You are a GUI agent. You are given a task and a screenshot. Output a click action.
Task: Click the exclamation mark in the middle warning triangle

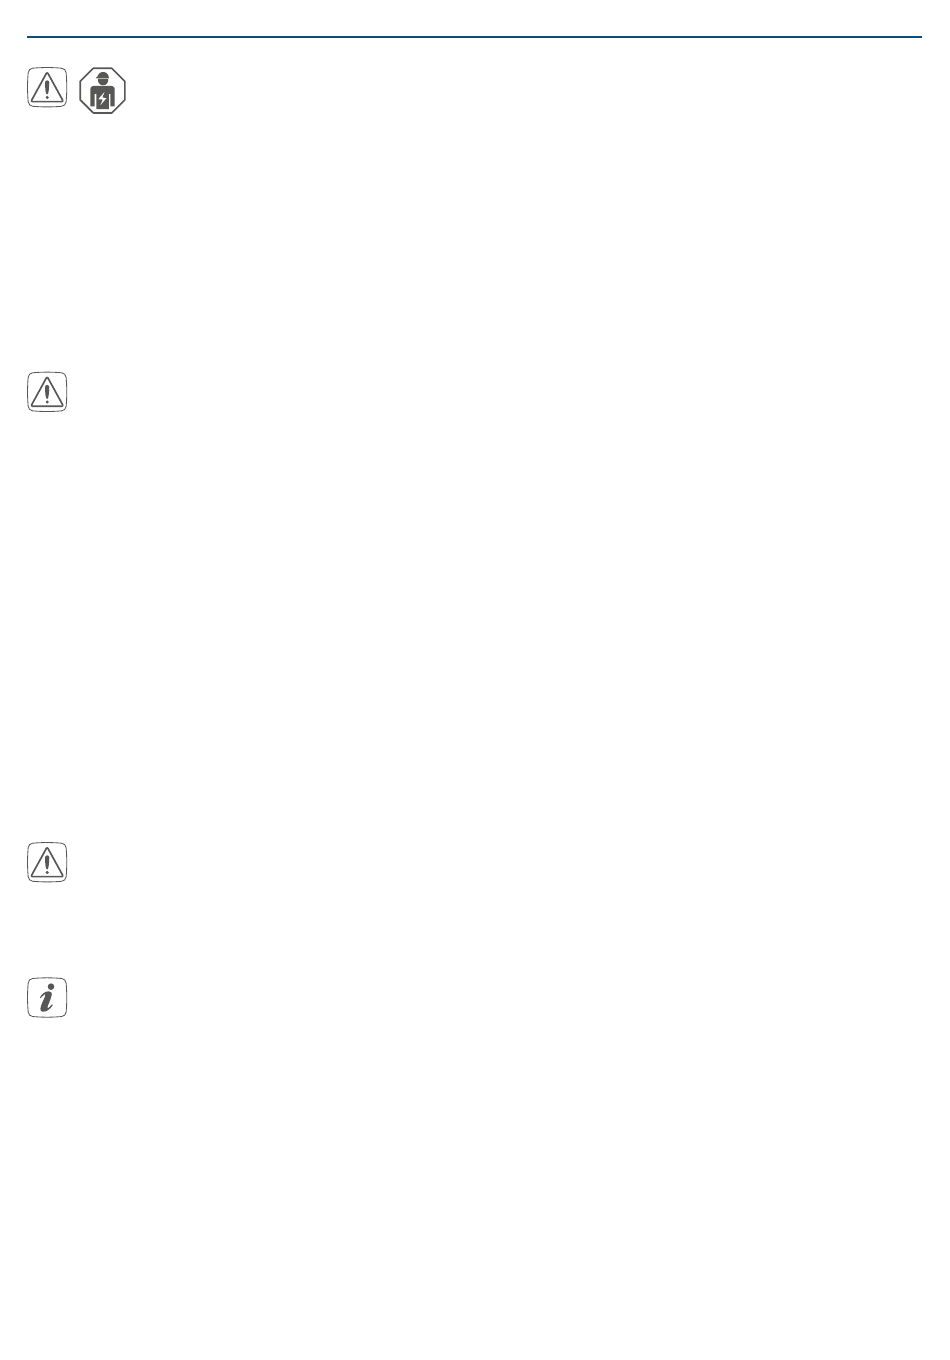(x=47, y=393)
